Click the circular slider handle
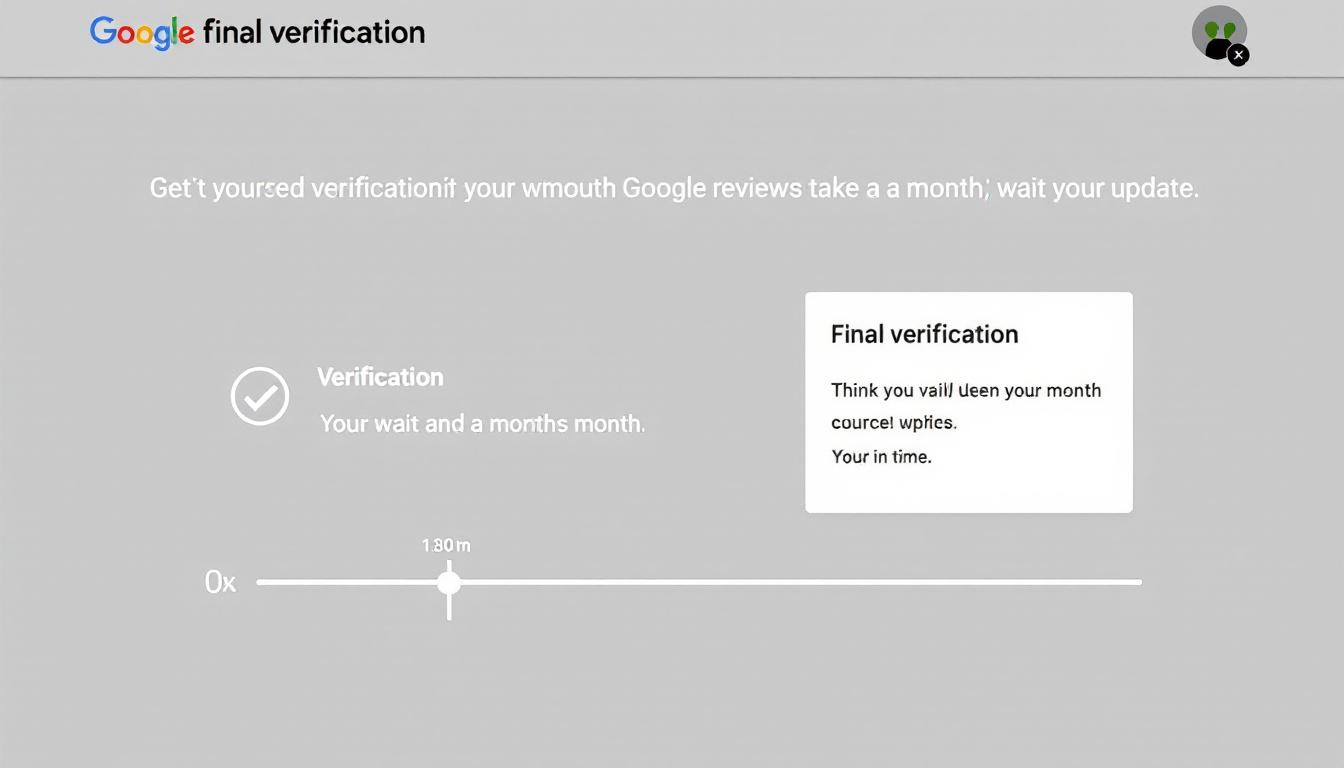The height and width of the screenshot is (768, 1344). 448,582
